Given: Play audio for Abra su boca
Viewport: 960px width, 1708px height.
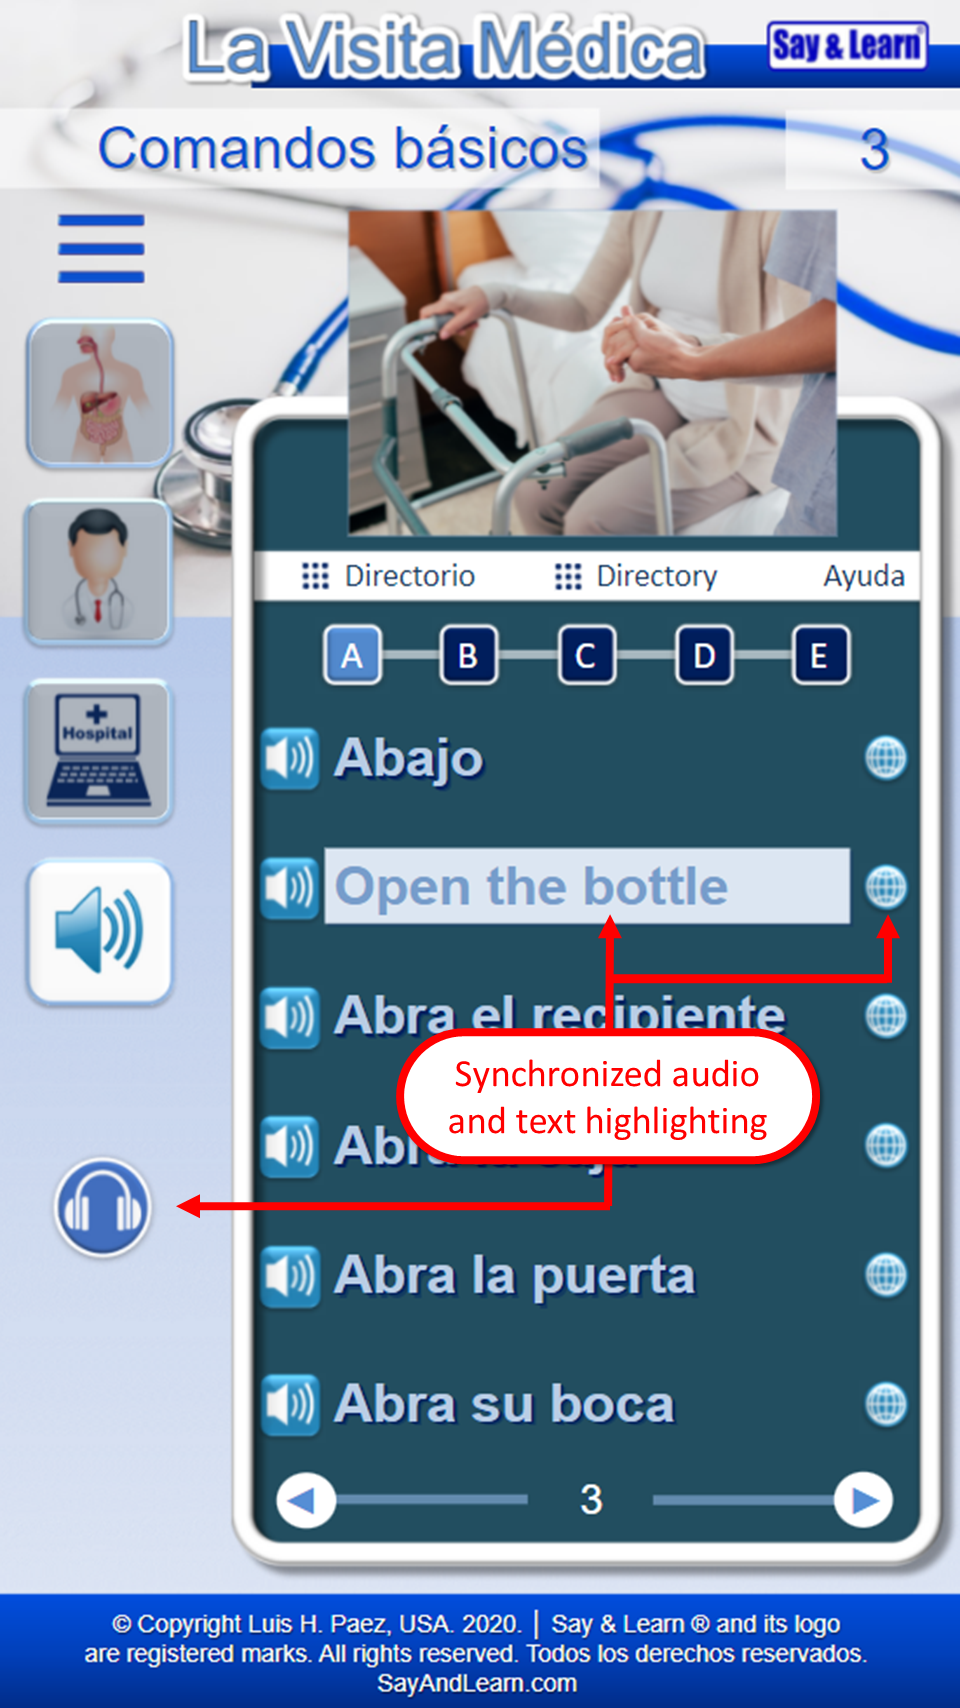Looking at the screenshot, I should (x=290, y=1405).
